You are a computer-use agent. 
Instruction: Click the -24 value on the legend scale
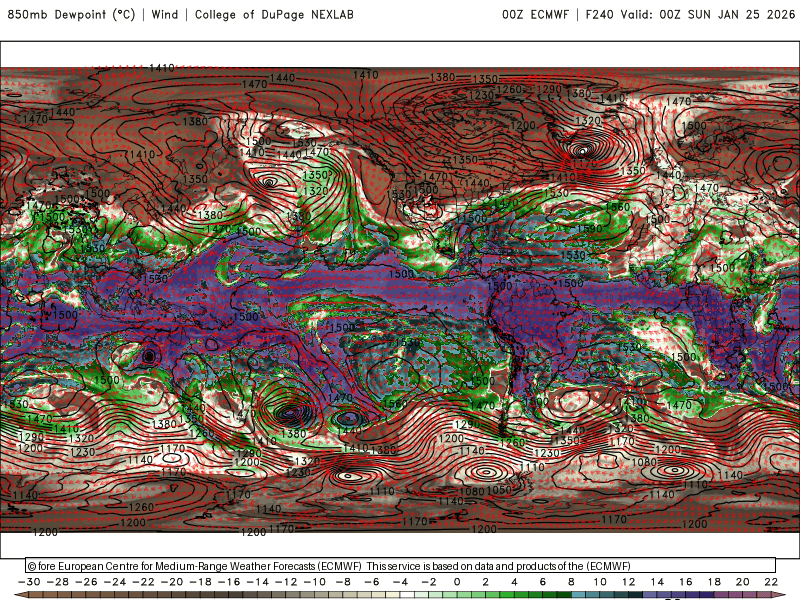(115, 582)
